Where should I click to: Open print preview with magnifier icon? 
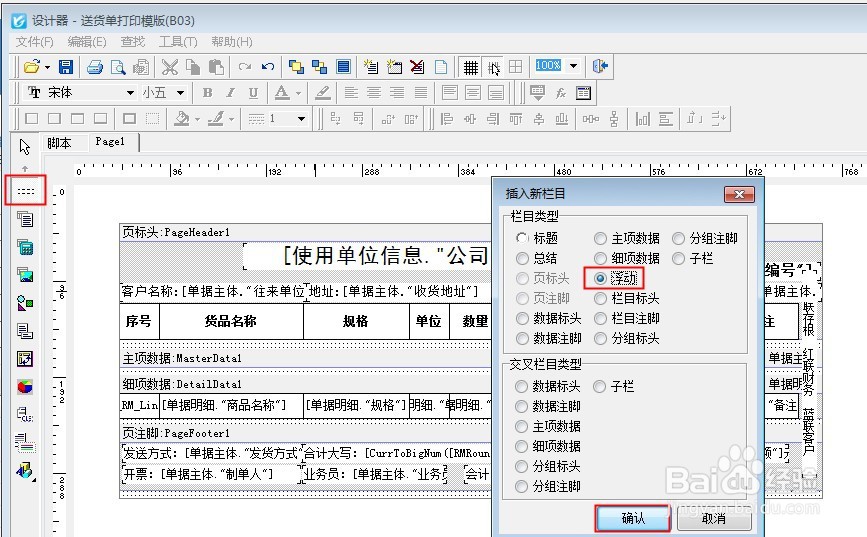click(118, 67)
